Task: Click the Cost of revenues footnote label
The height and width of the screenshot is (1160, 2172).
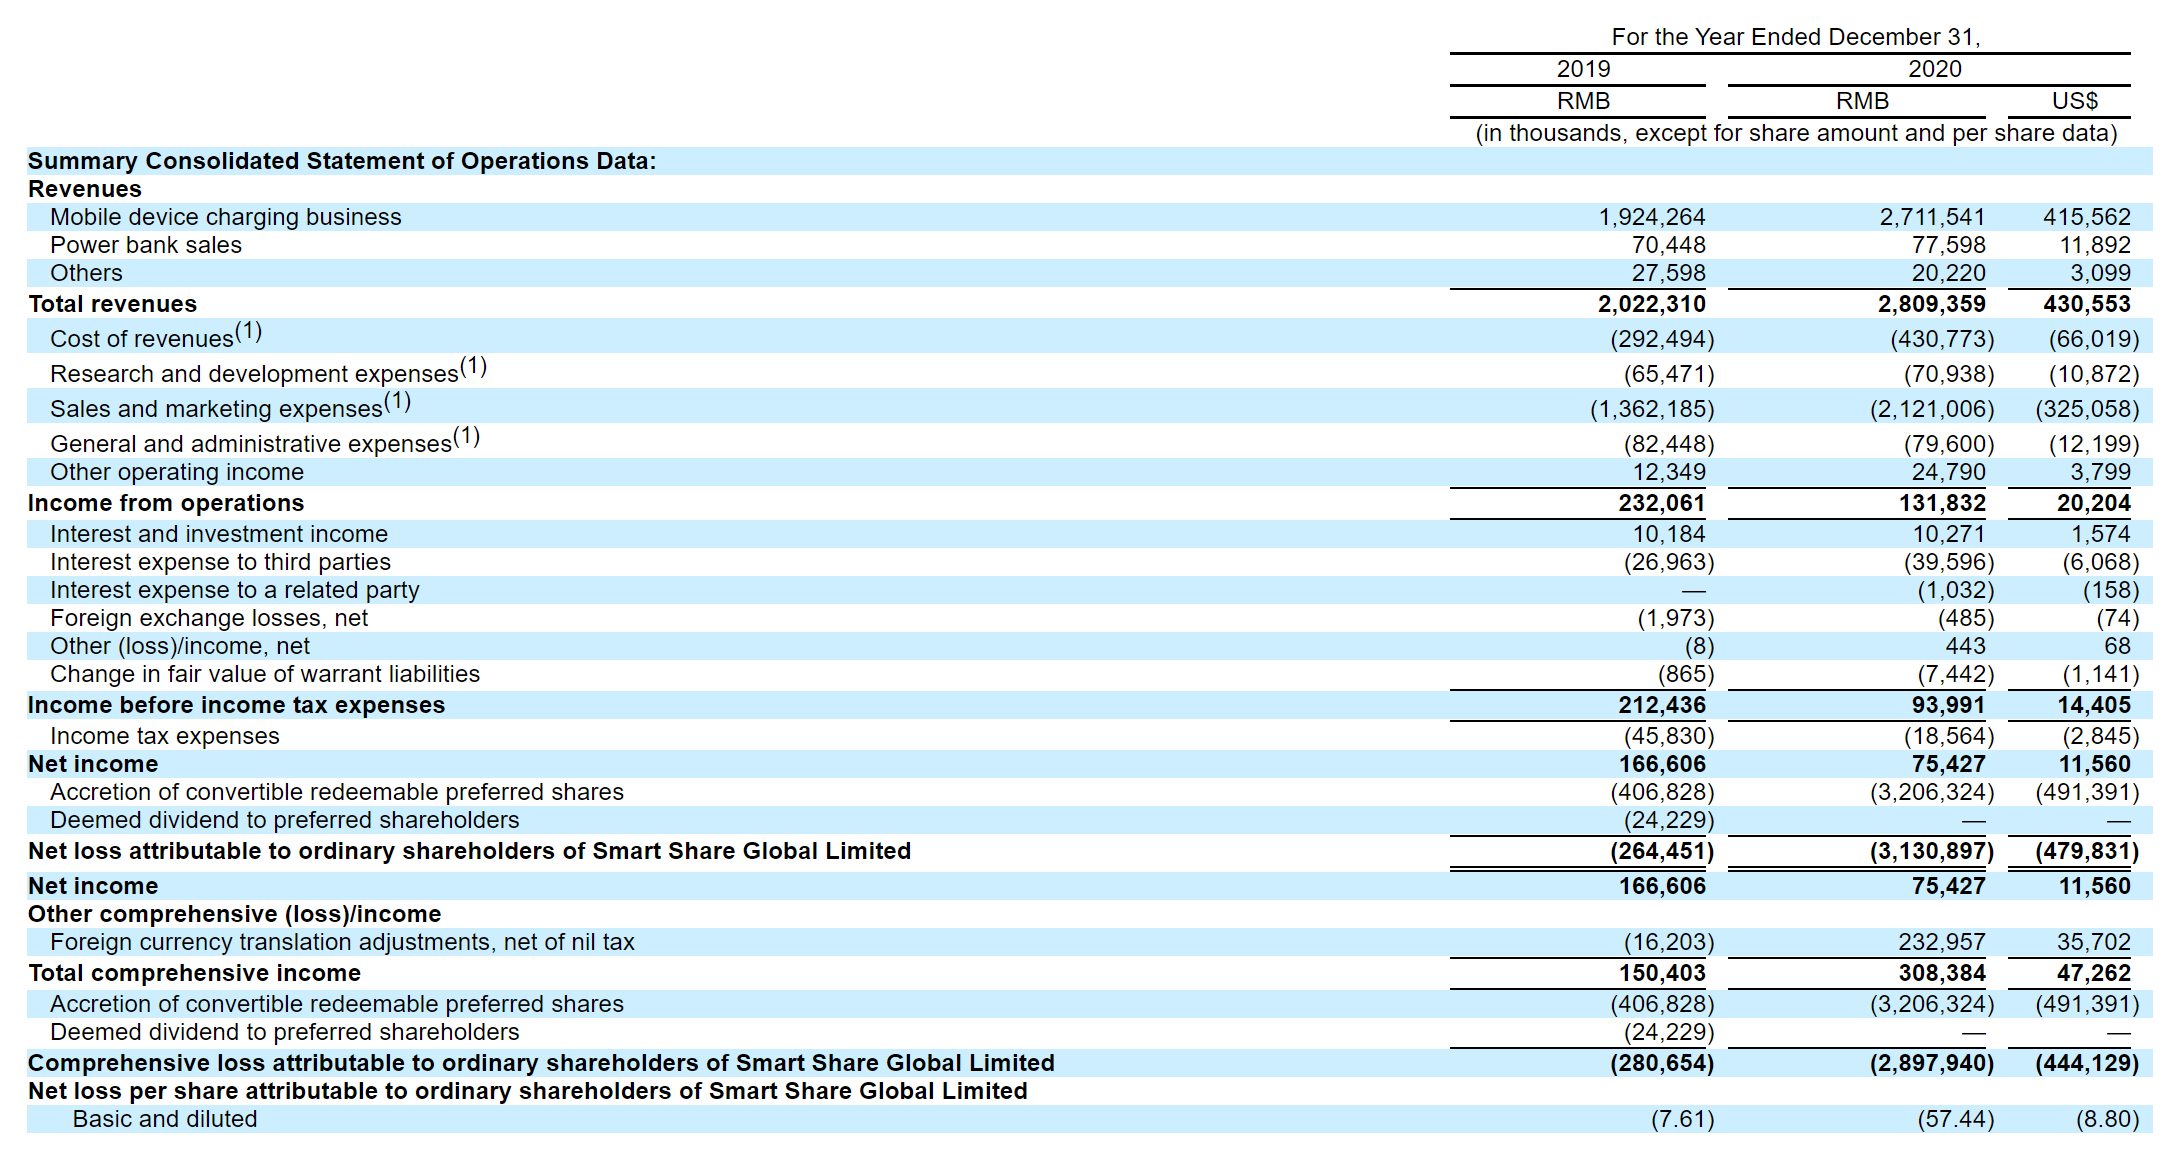Action: [x=155, y=337]
